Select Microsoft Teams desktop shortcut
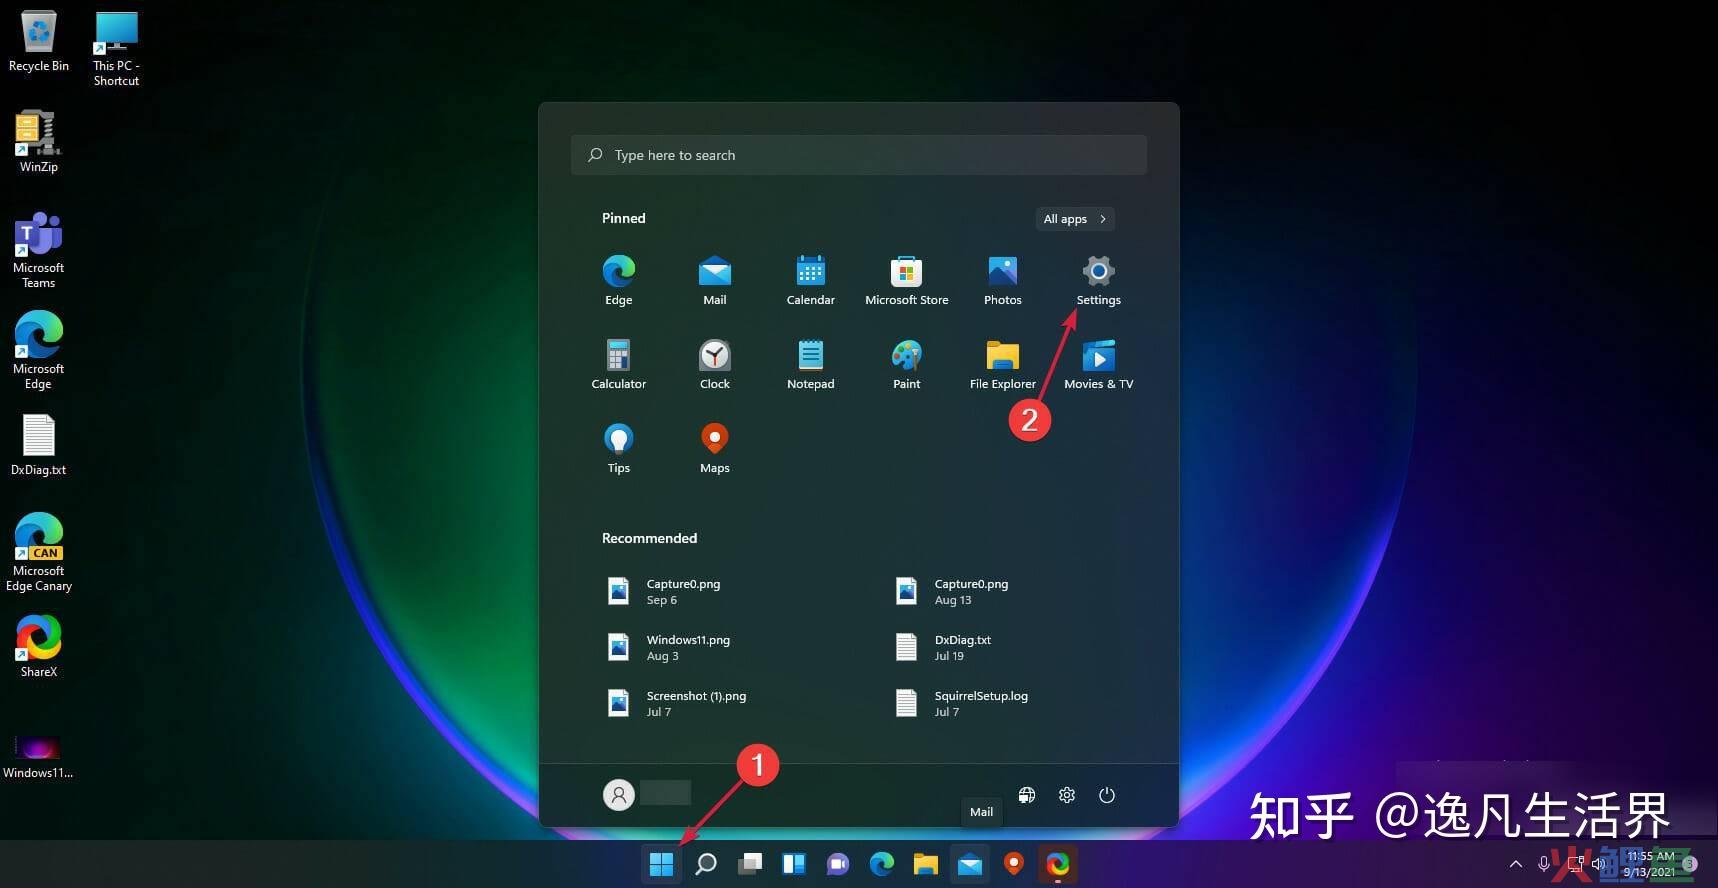The width and height of the screenshot is (1718, 888). [38, 250]
